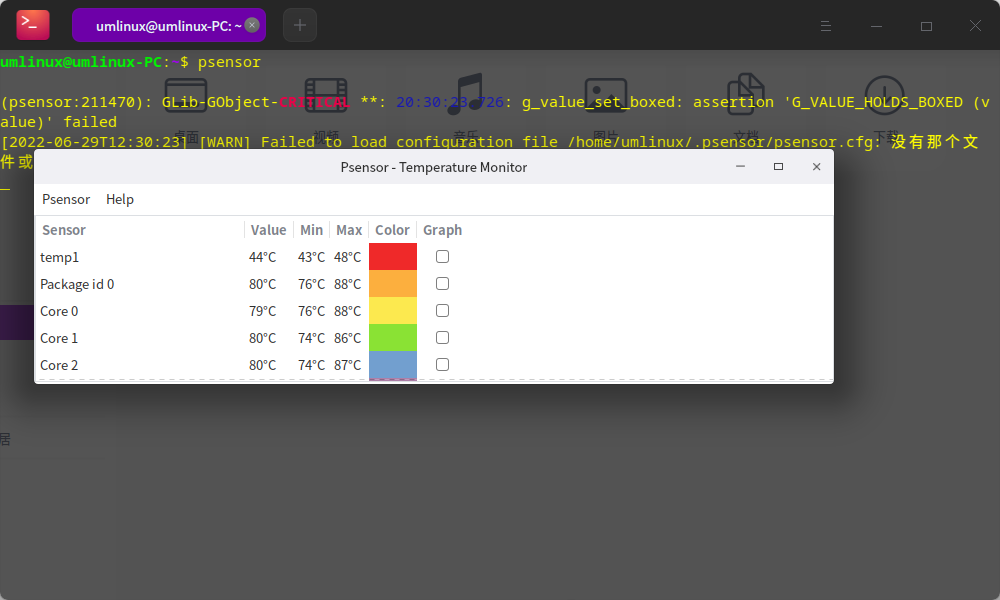Minimize the terminal window
Screen dimensions: 1000x600
pos(876,26)
